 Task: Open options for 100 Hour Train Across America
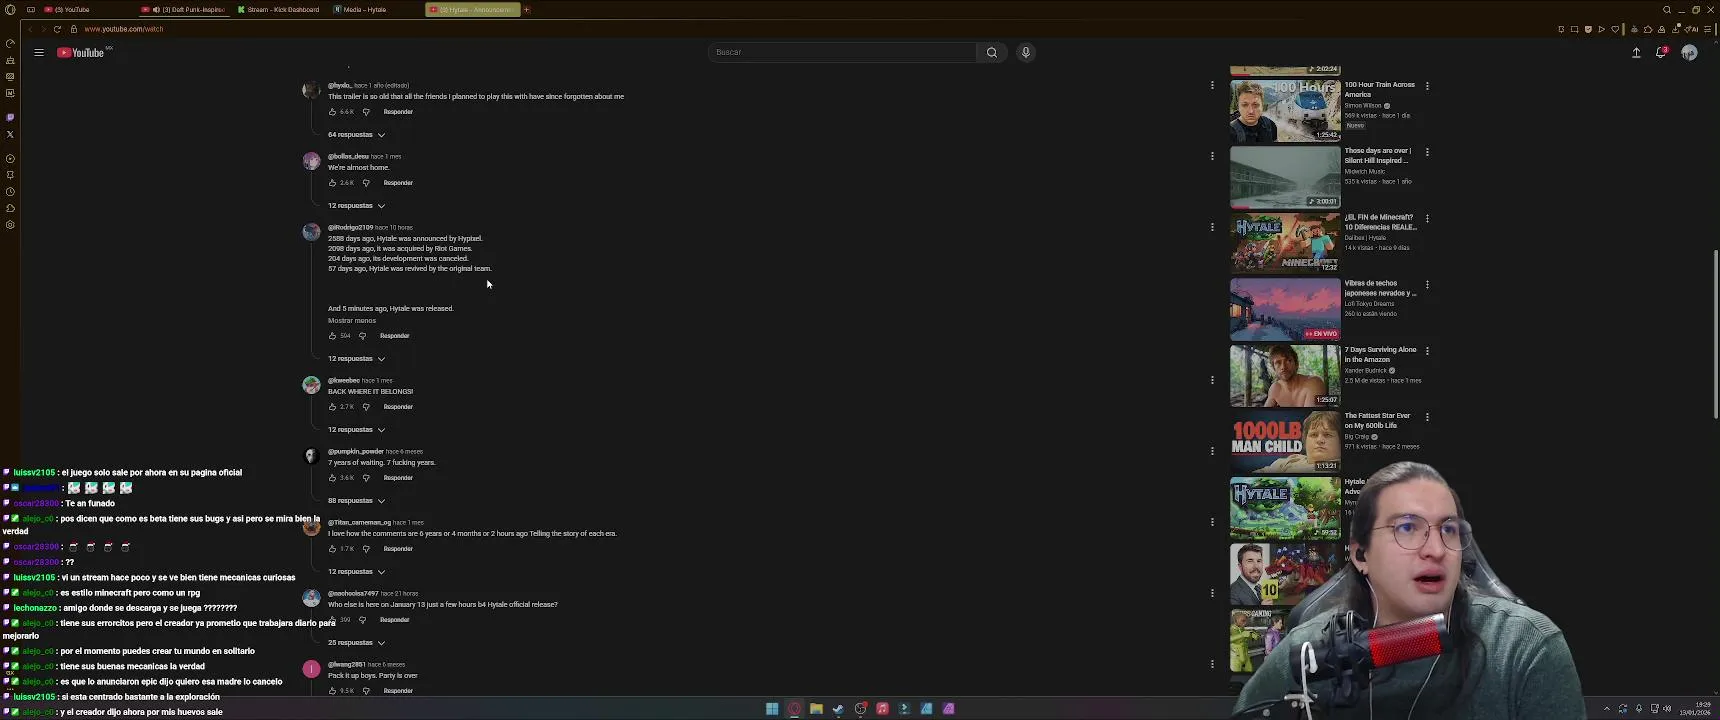(x=1427, y=86)
